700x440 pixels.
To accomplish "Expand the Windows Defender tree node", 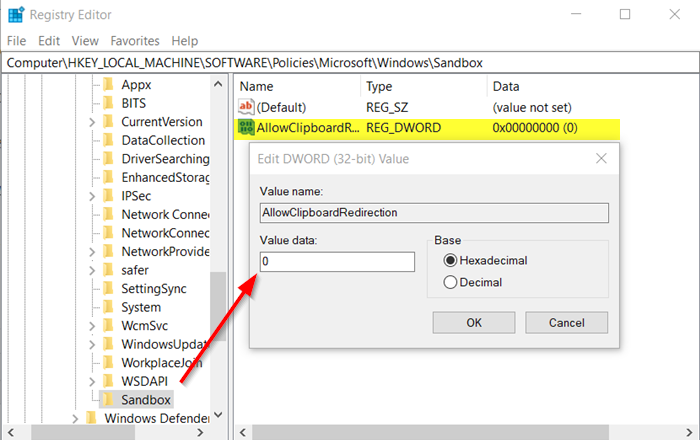I will tap(75, 419).
